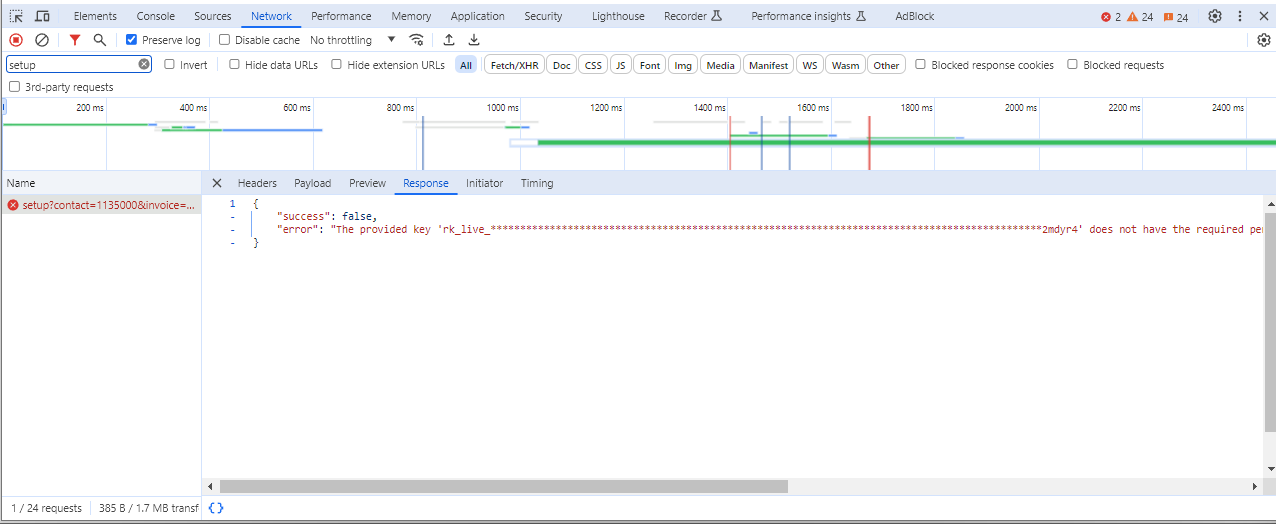This screenshot has width=1276, height=524.
Task: Click the export HAR download icon
Action: [x=474, y=40]
